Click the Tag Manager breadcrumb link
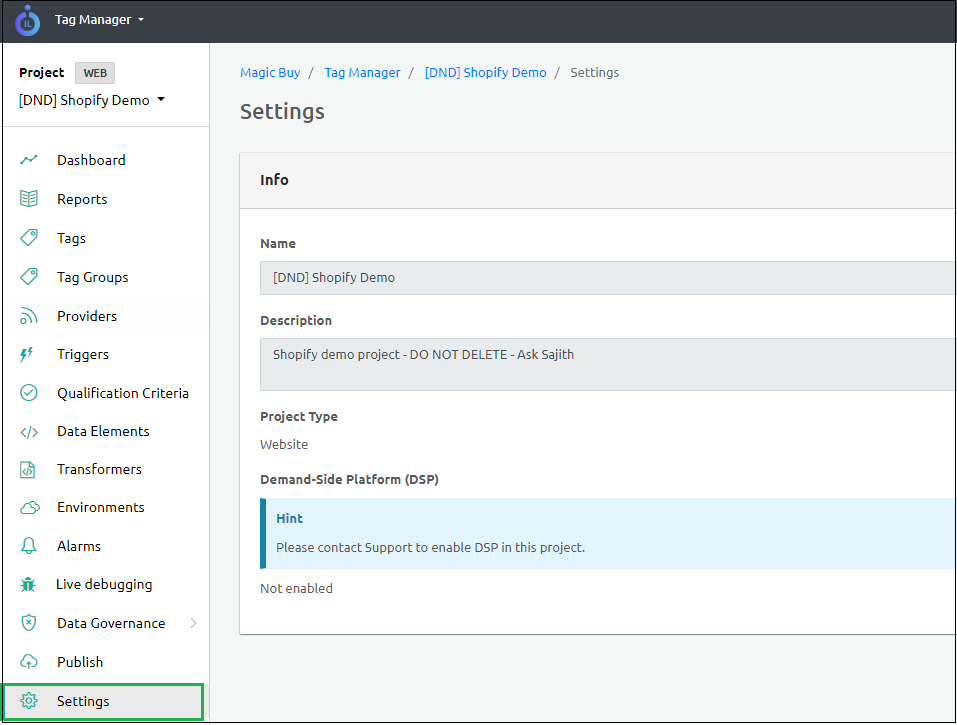Screen dimensions: 957x725 point(362,72)
